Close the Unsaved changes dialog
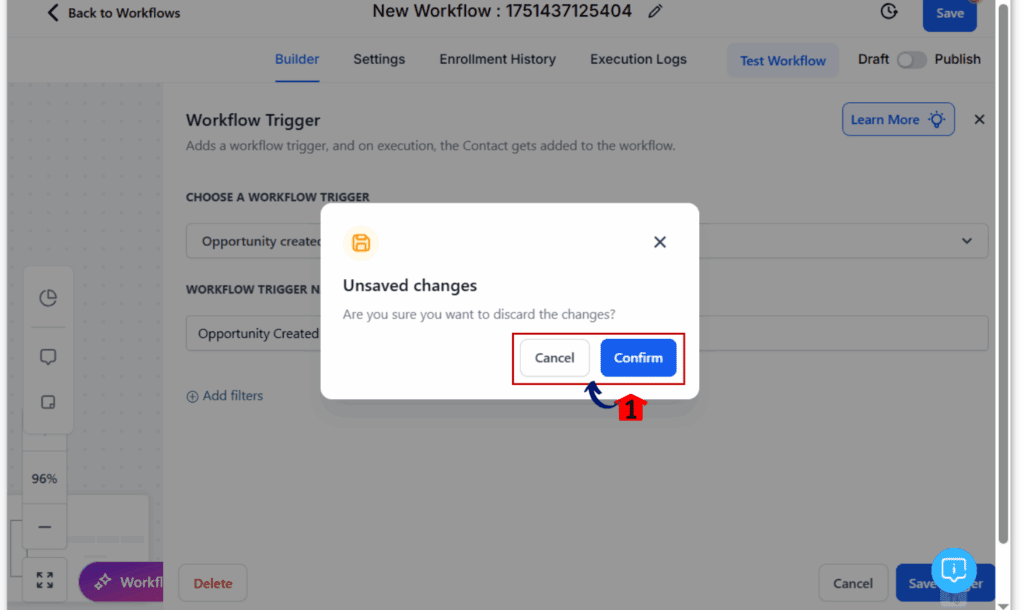The width and height of the screenshot is (1024, 610). (x=660, y=242)
